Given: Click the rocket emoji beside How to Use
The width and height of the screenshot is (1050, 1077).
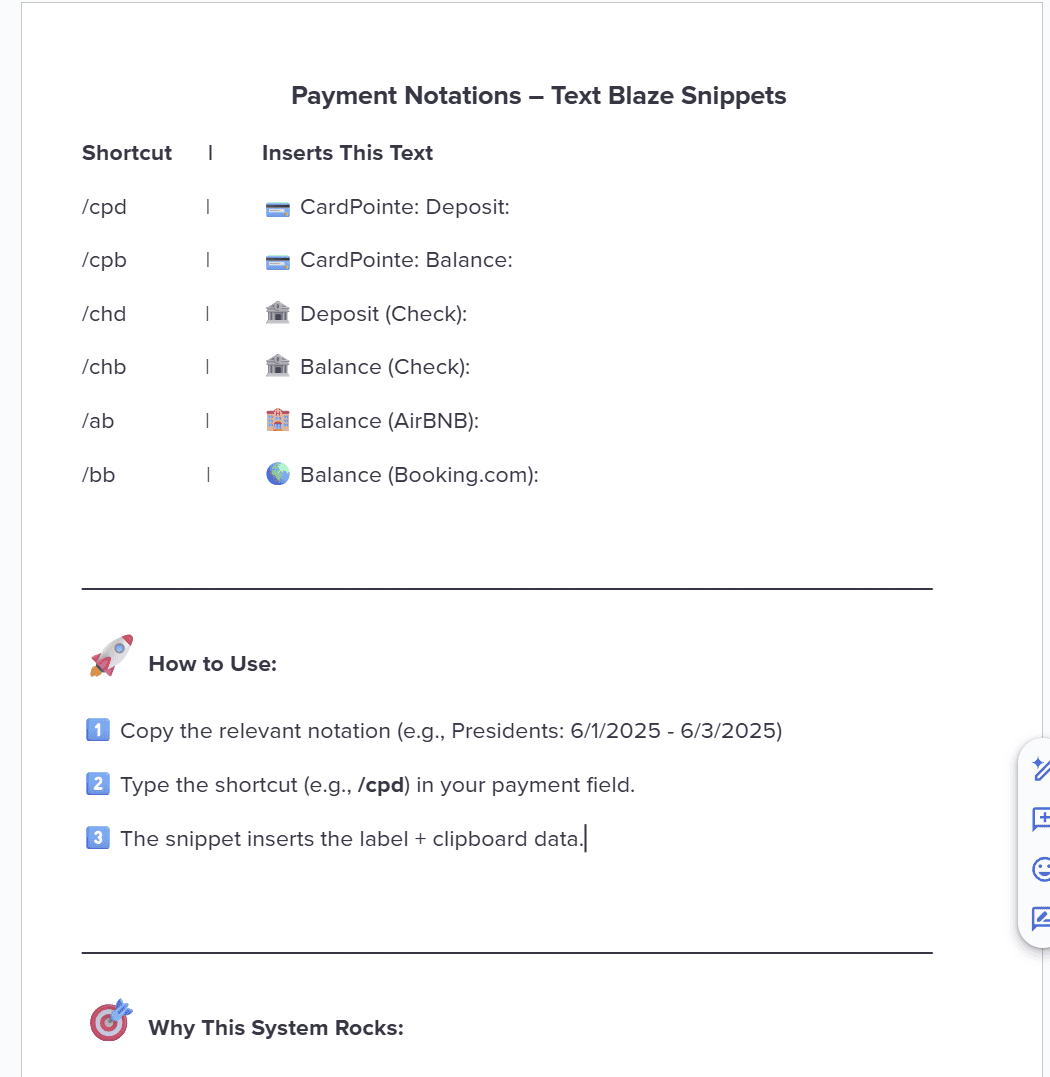Looking at the screenshot, I should (111, 656).
